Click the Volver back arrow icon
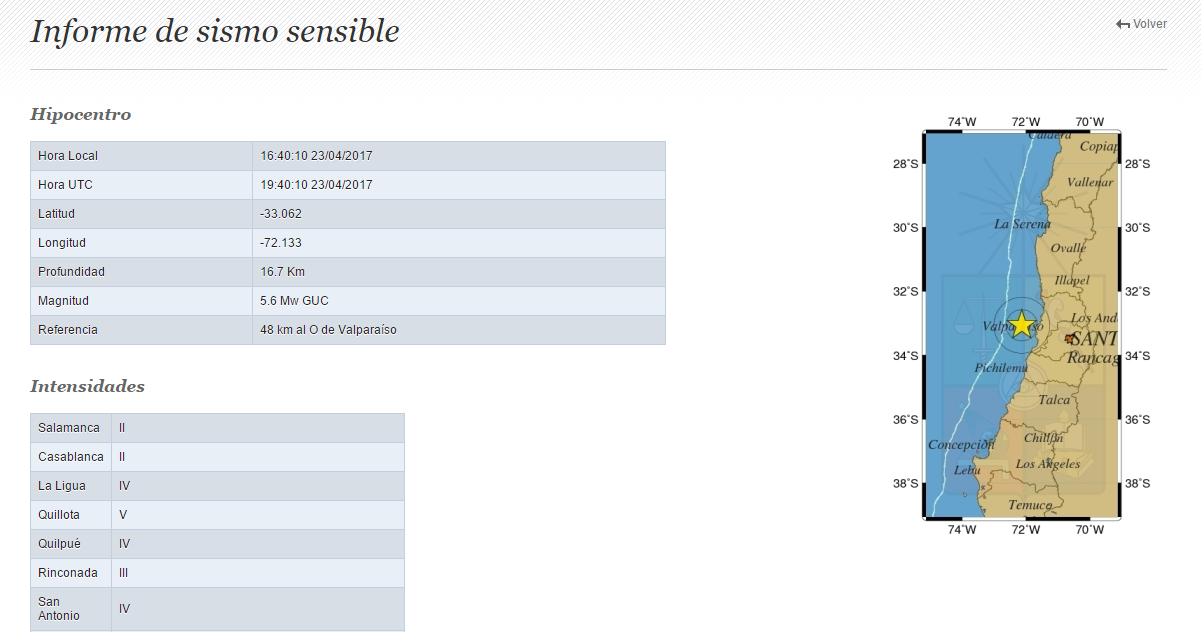1201x632 pixels. click(x=1123, y=24)
